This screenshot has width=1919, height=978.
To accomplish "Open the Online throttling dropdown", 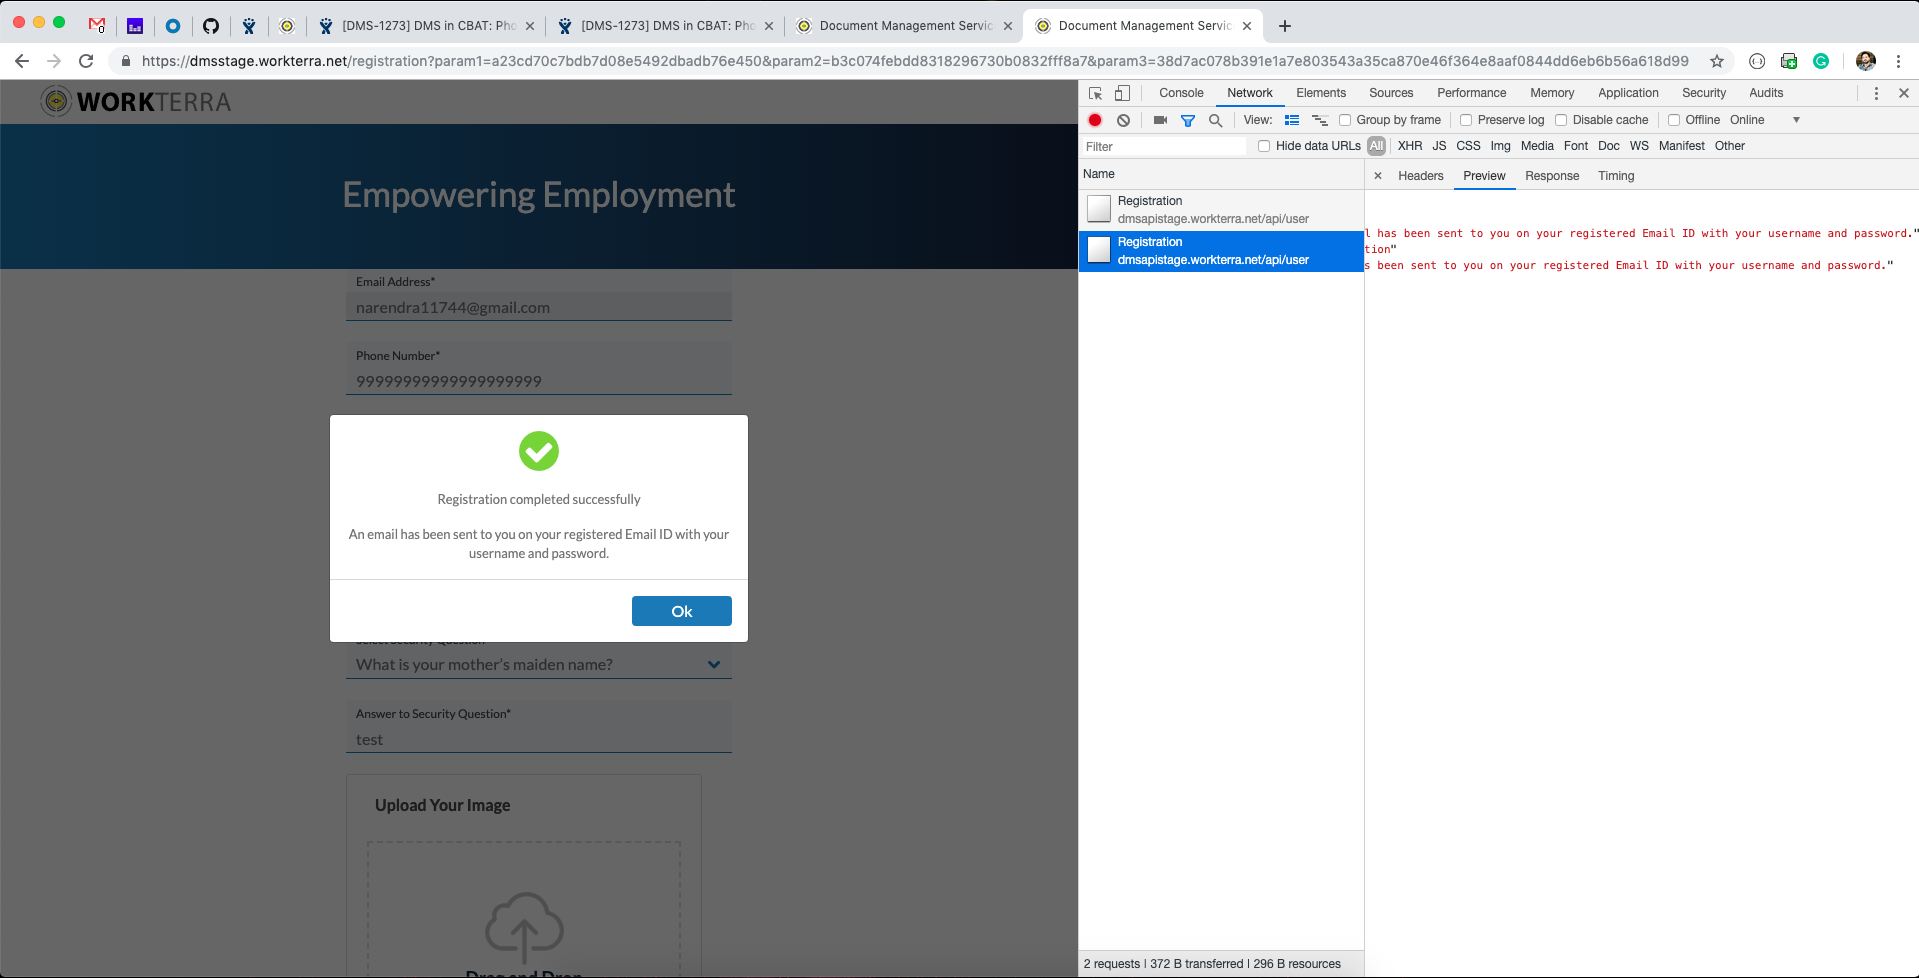I will 1765,120.
